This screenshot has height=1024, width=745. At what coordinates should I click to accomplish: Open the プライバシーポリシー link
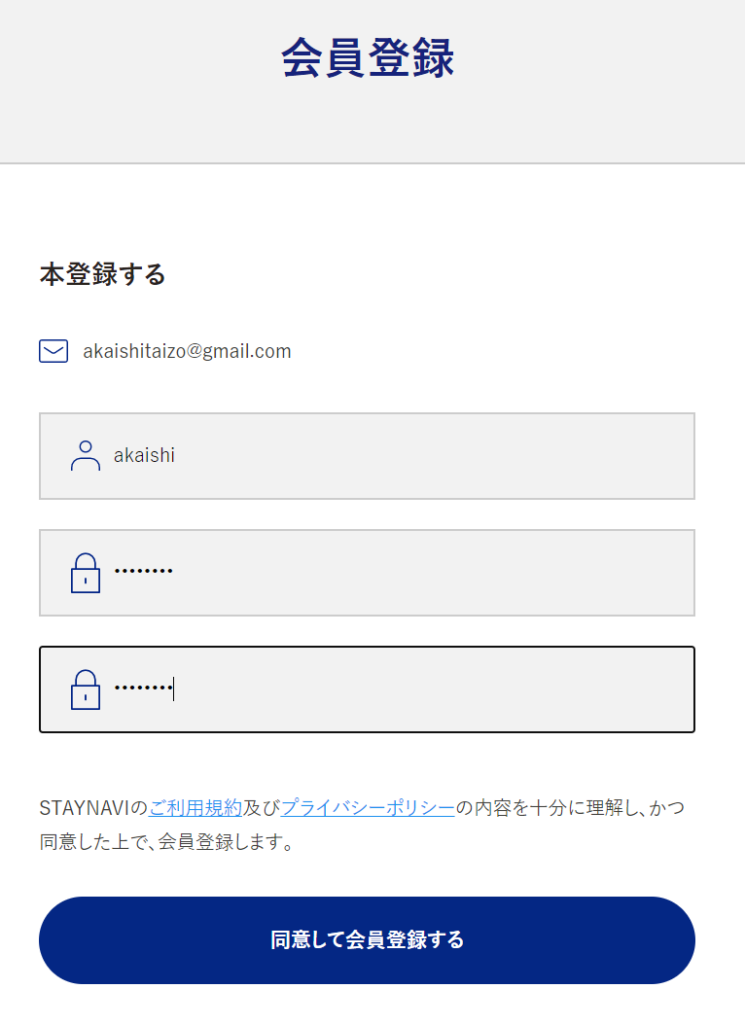(x=367, y=808)
